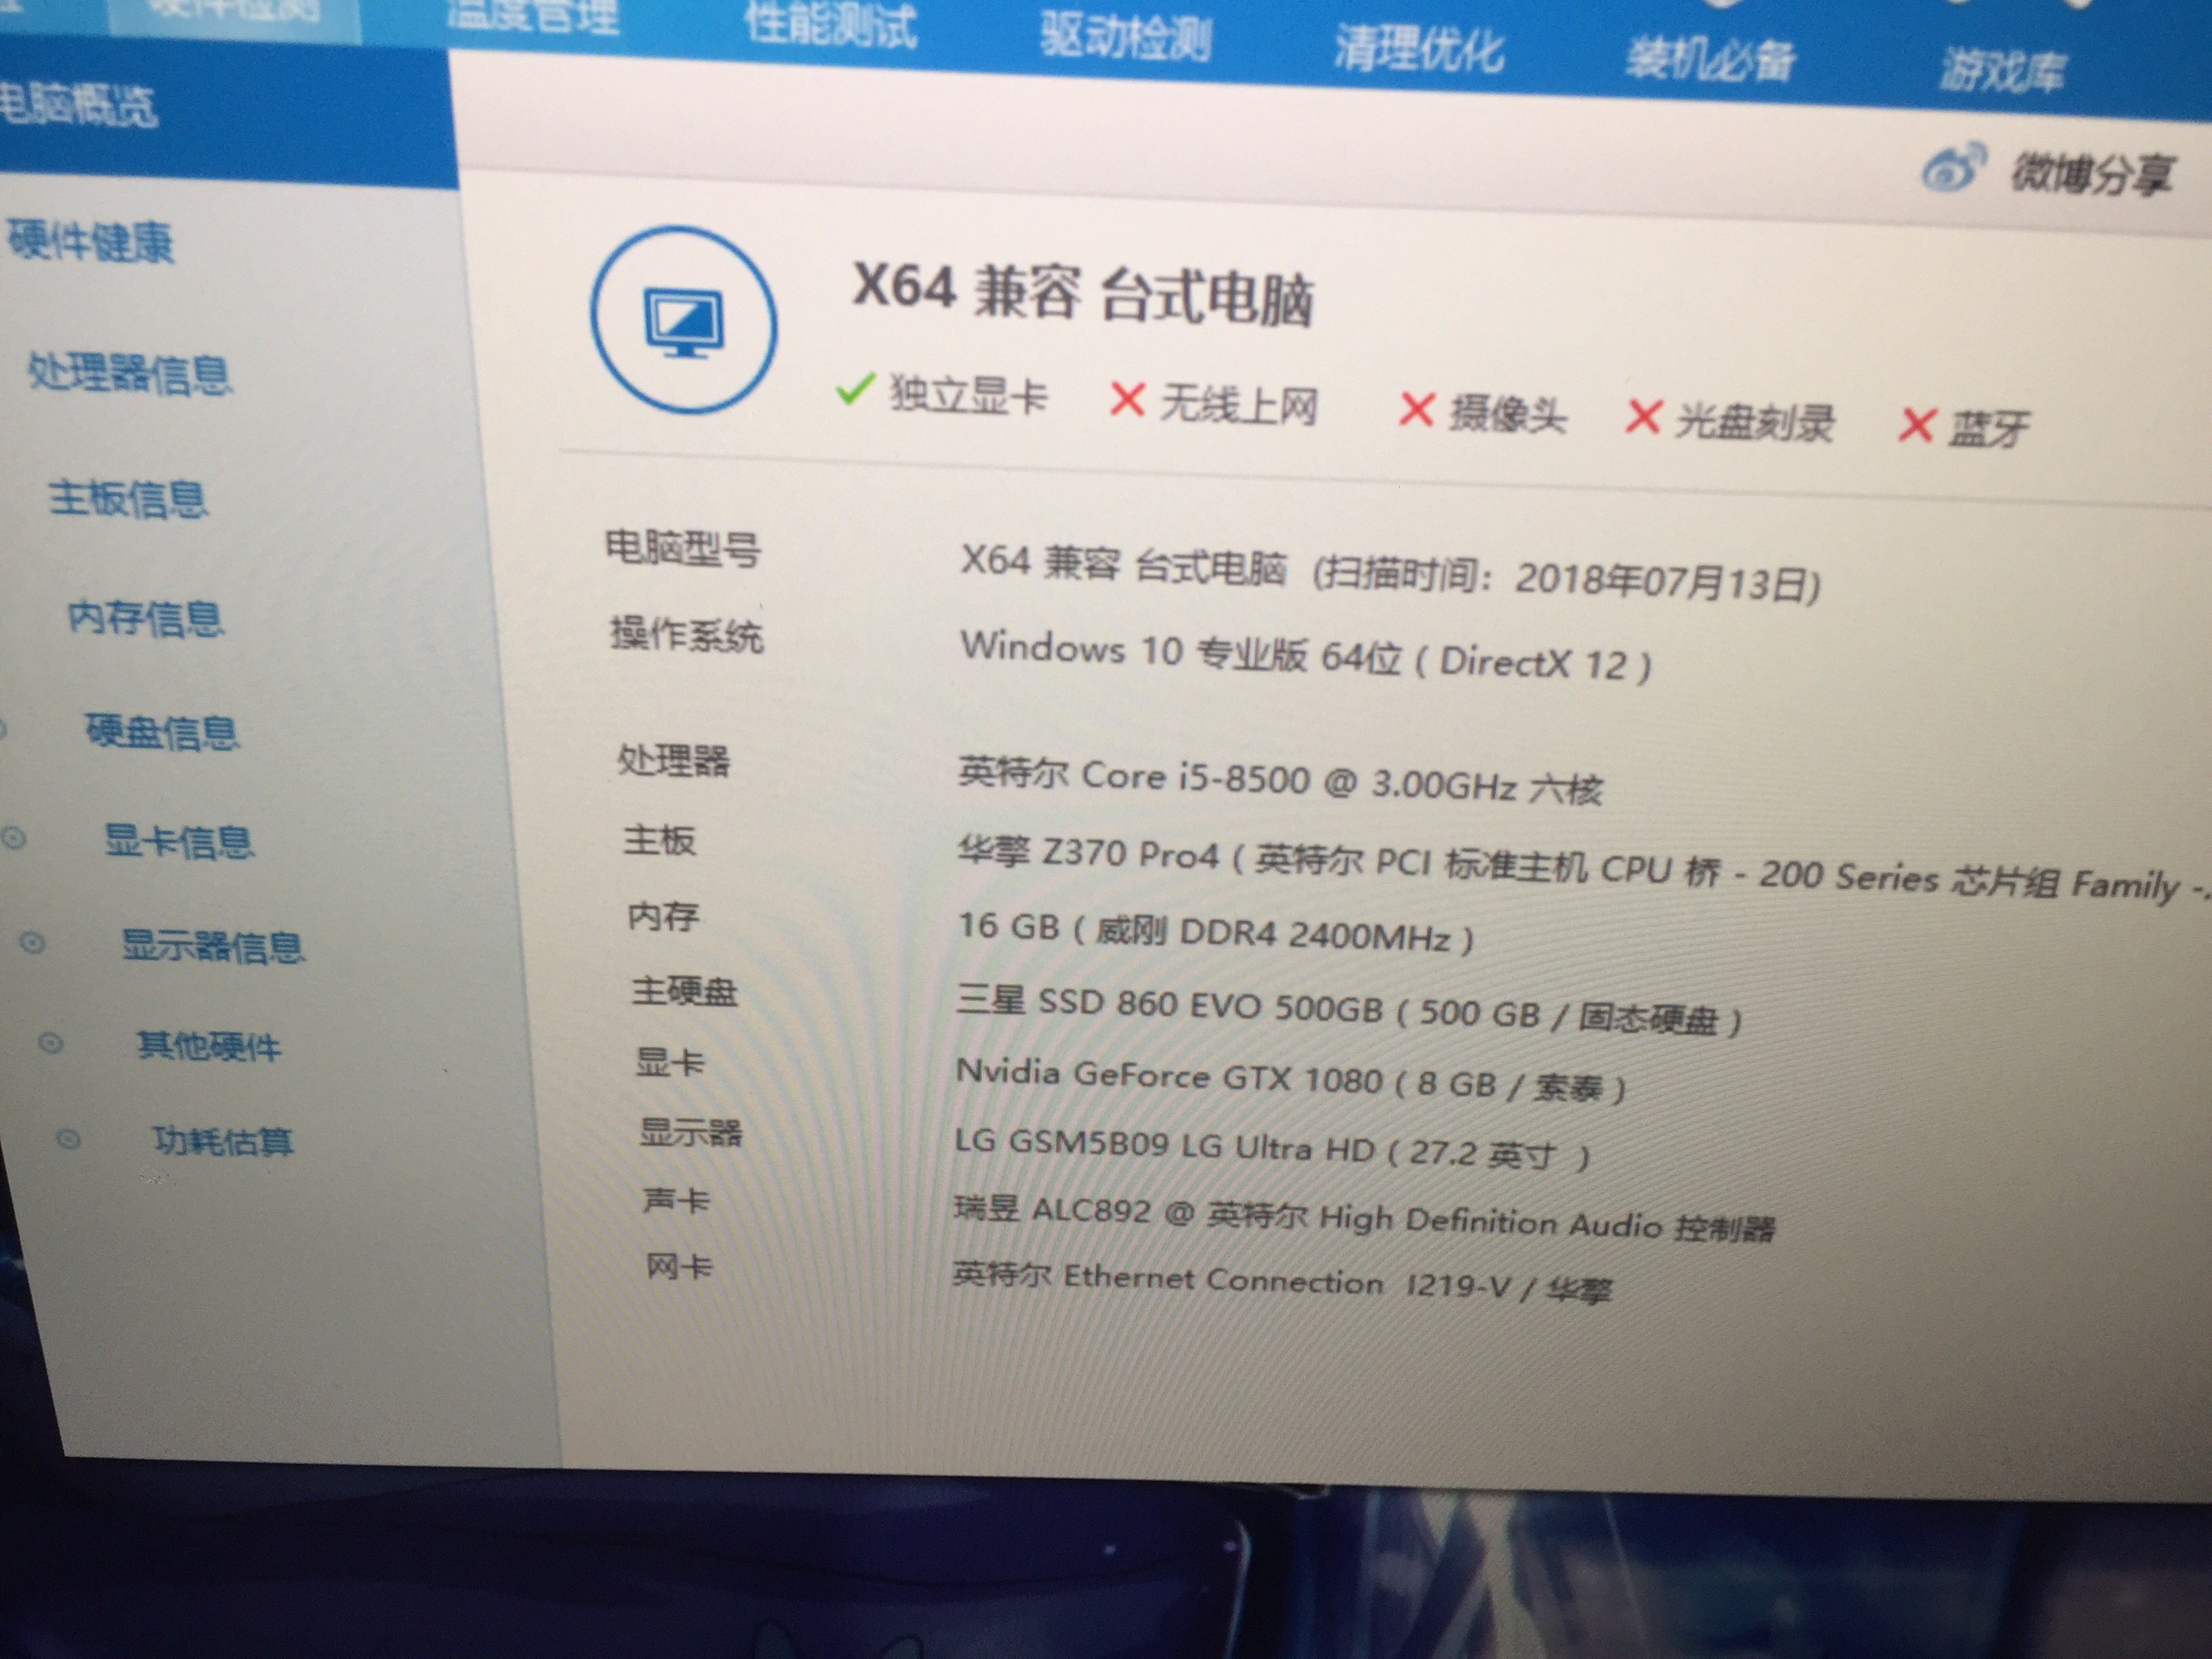Image resolution: width=2212 pixels, height=1659 pixels.
Task: Click the red X beside 光盘刻录
Action: click(1643, 416)
